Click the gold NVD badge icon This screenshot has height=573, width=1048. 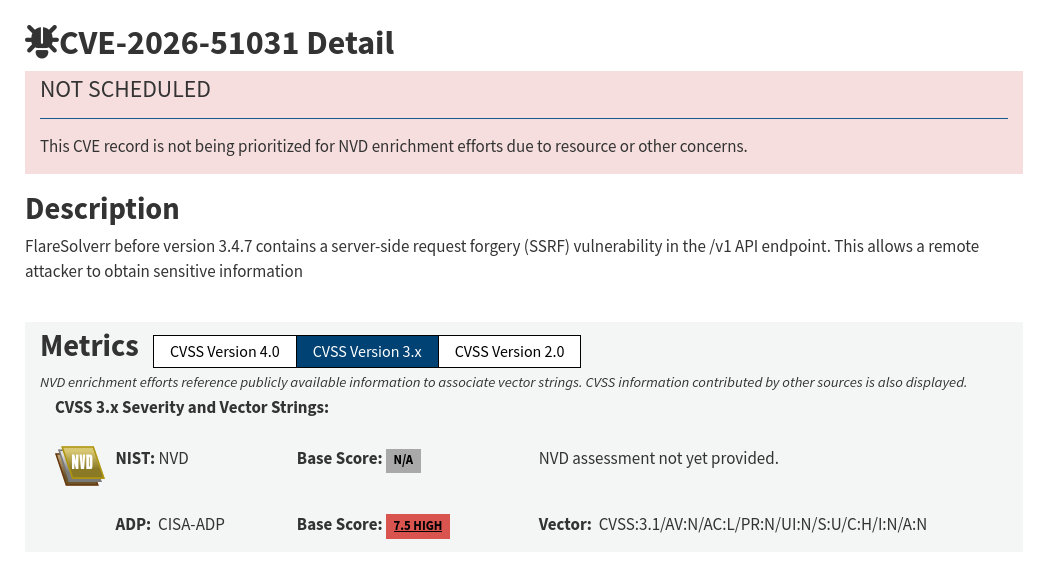(x=80, y=465)
